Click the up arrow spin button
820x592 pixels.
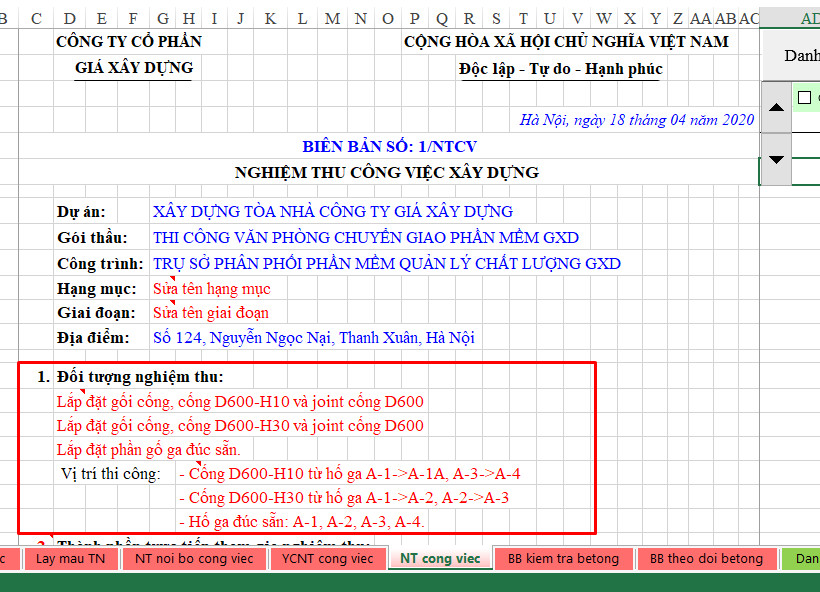click(x=776, y=108)
